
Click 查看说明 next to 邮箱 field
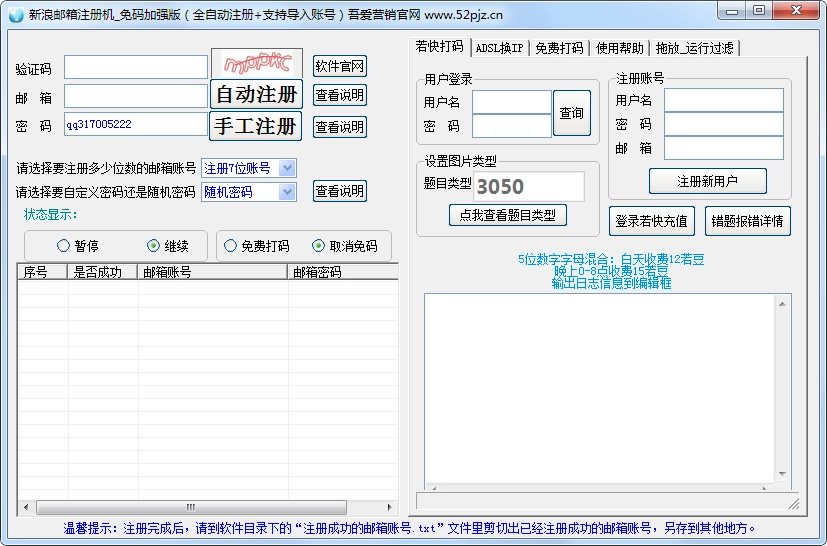340,95
